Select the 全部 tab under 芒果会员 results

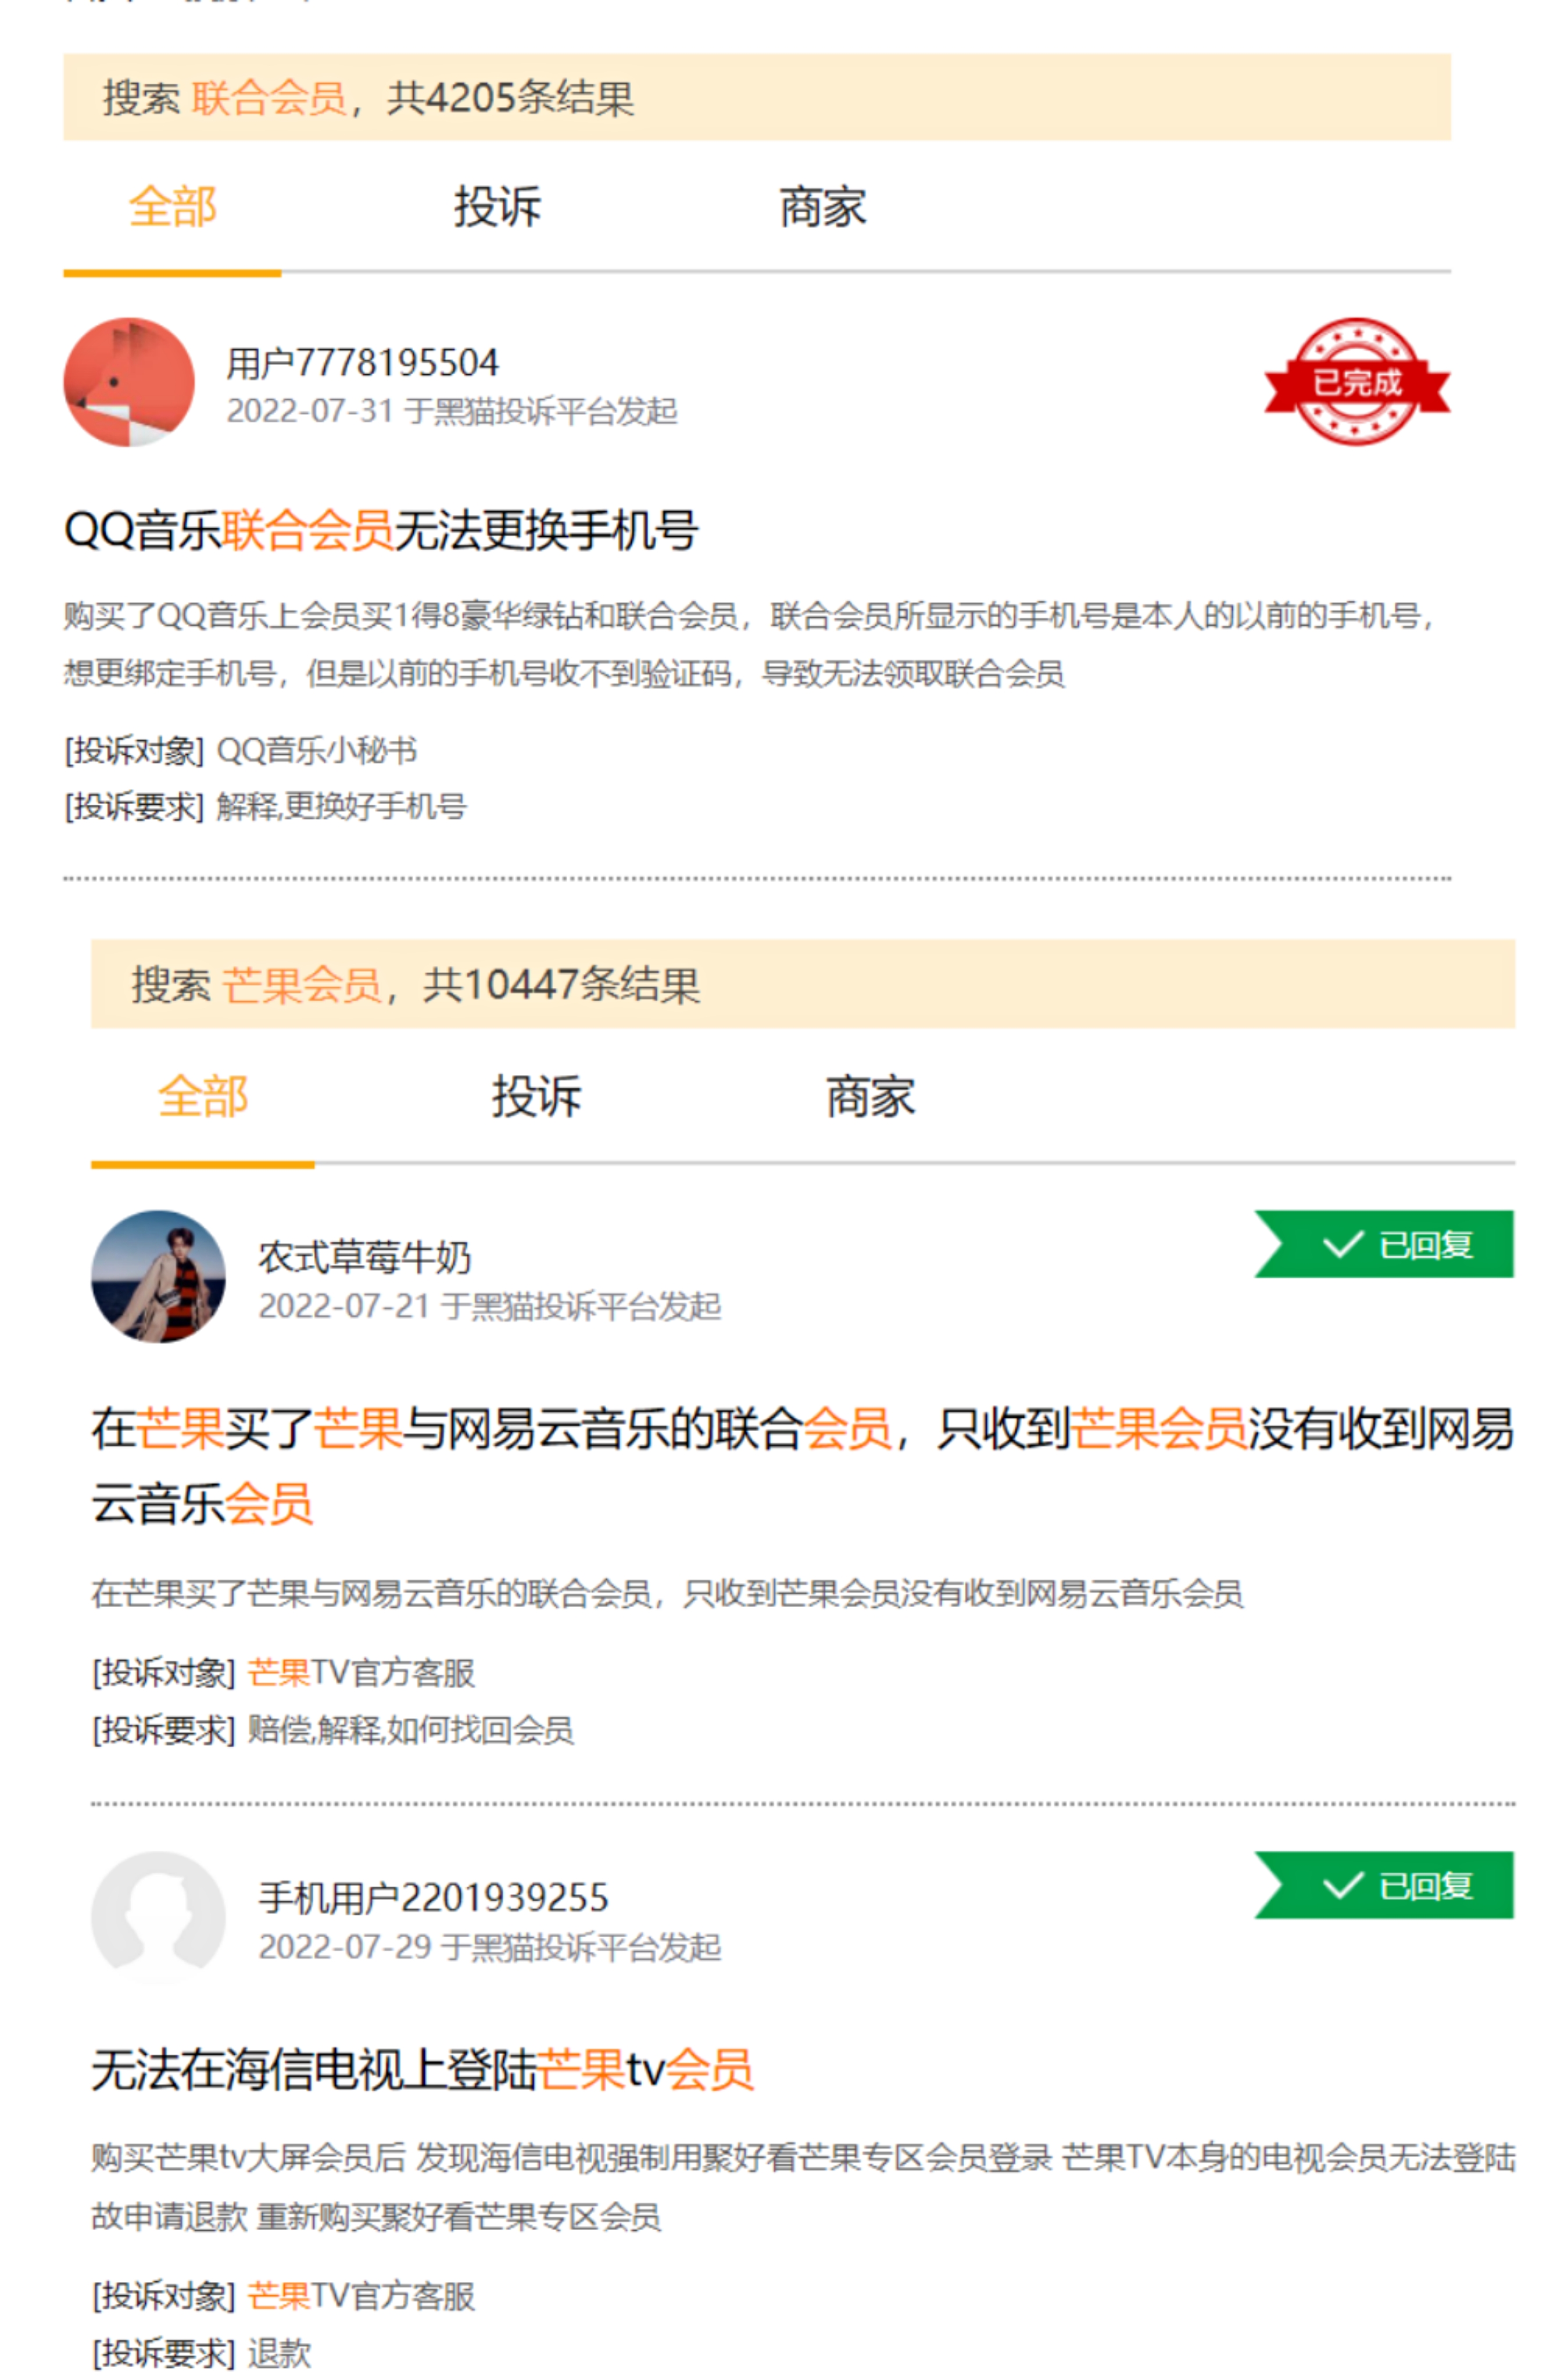click(203, 1096)
